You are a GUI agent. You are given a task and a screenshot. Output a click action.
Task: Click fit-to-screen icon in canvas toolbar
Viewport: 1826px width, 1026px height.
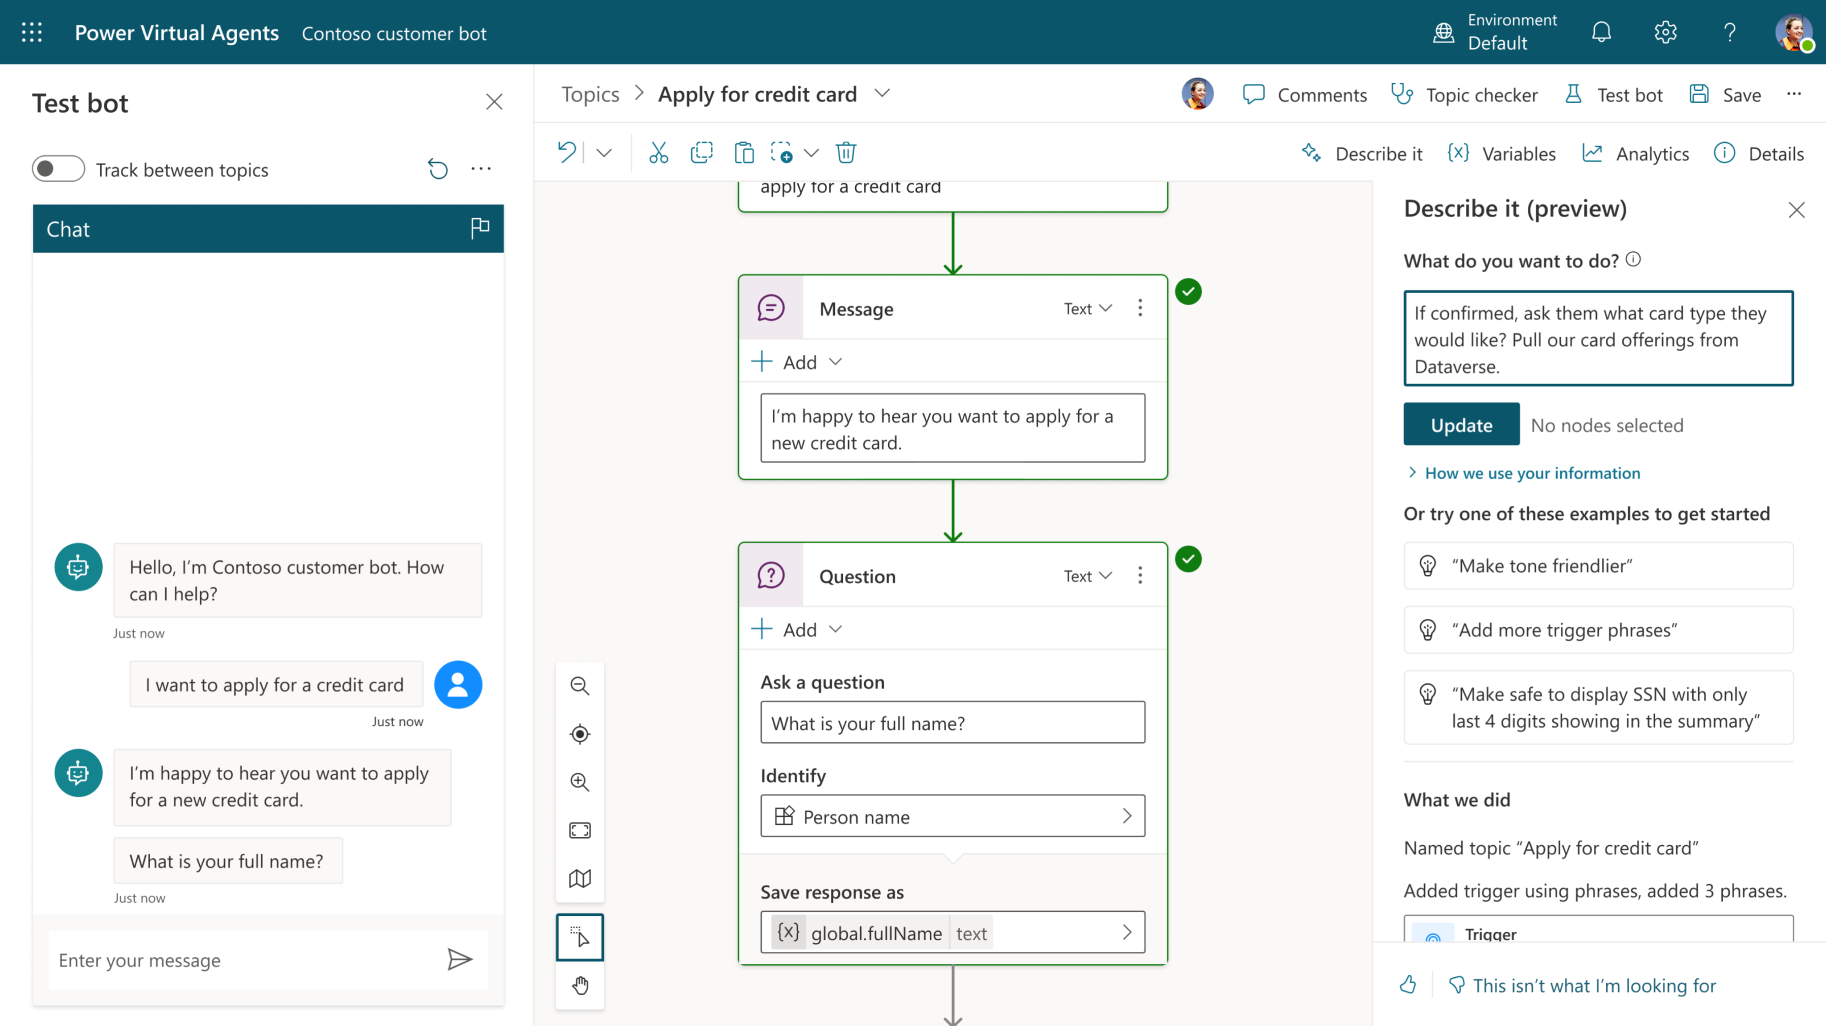[580, 830]
